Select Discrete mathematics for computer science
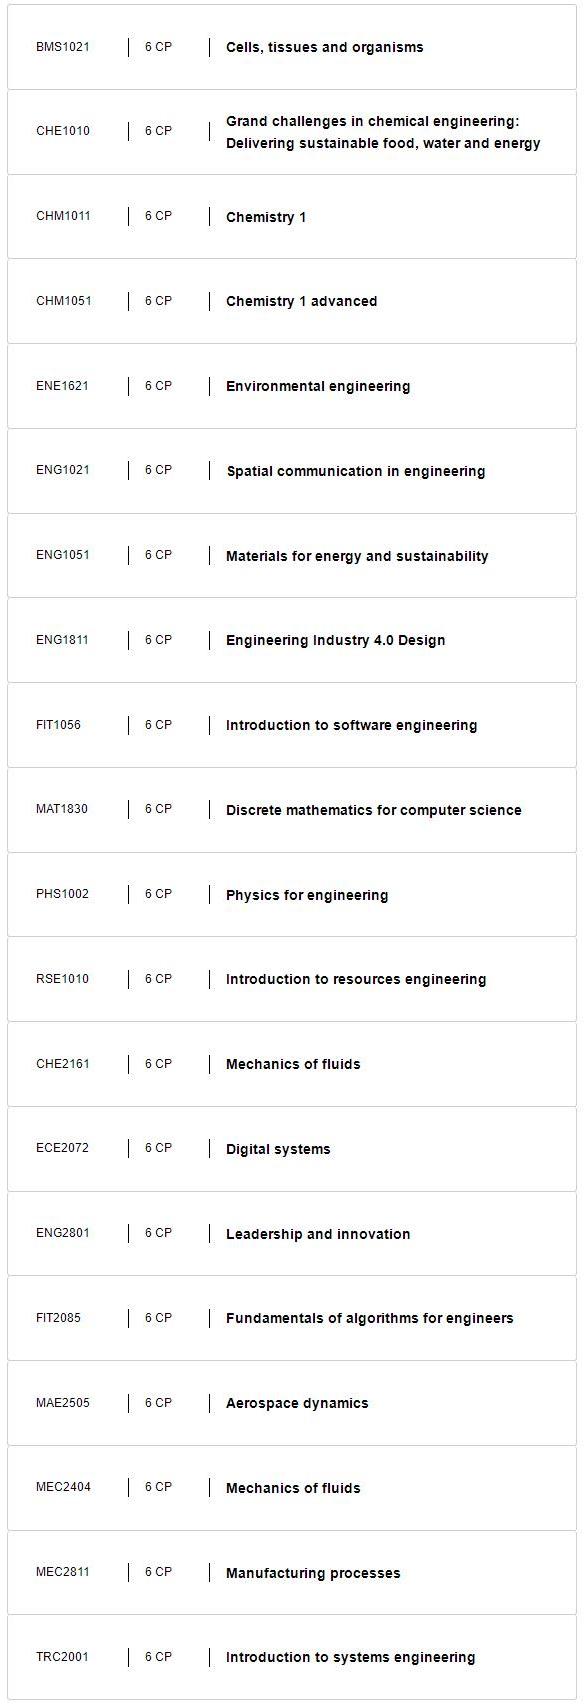This screenshot has width=585, height=1707. 292,810
